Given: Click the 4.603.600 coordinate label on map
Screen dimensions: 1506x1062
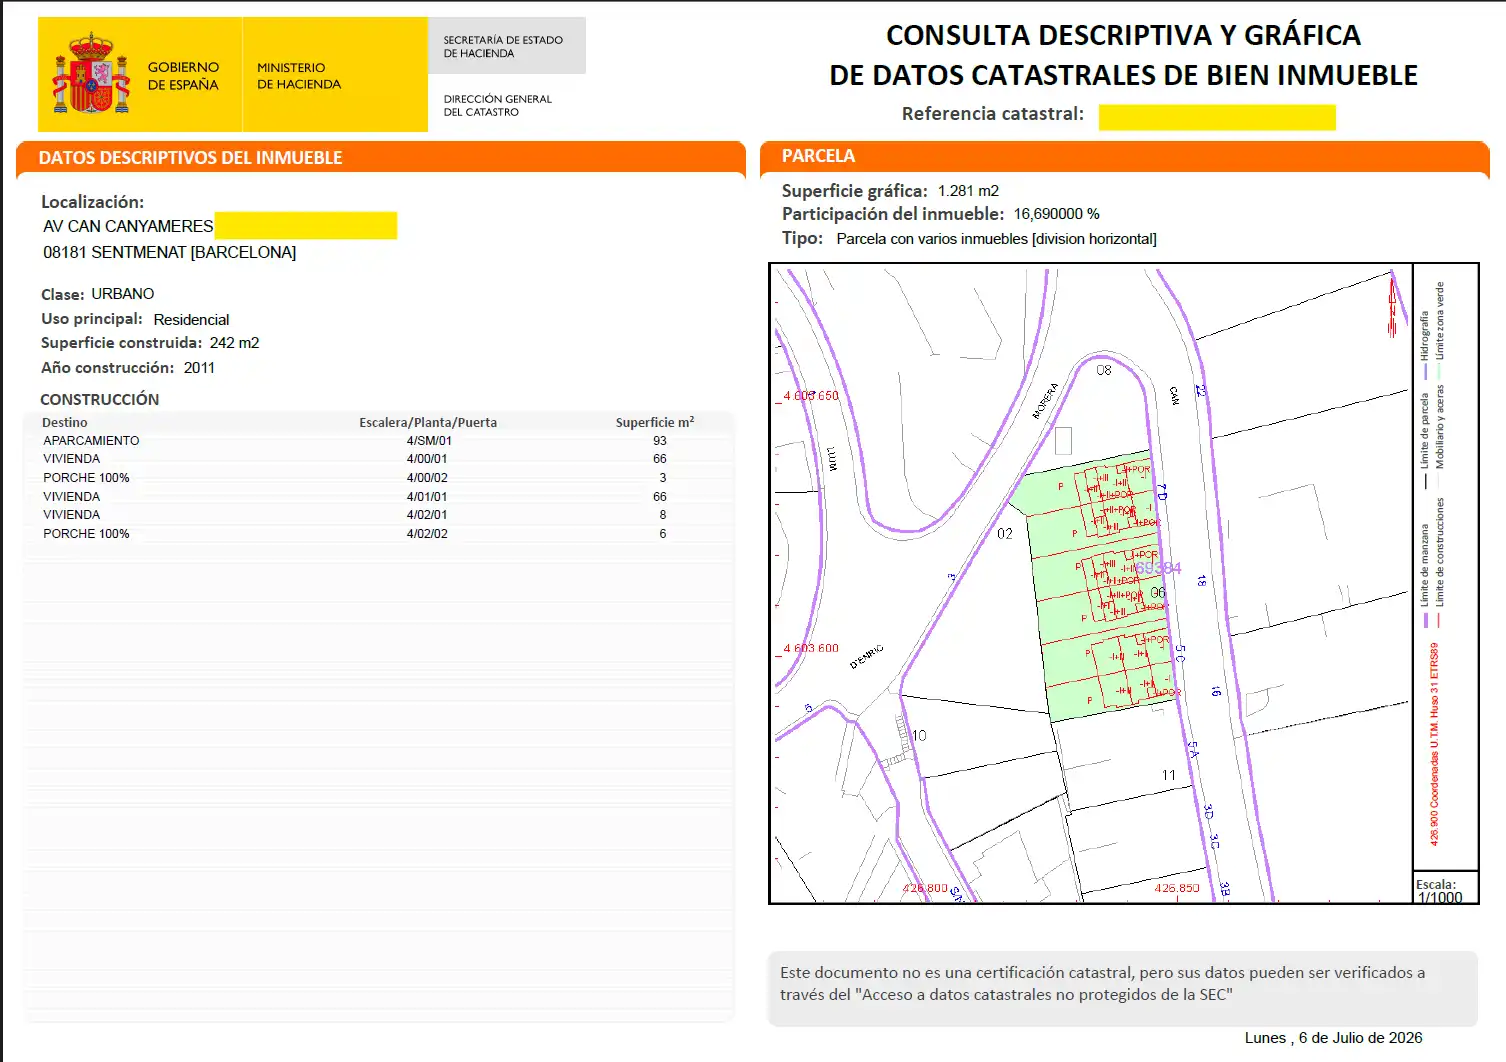Looking at the screenshot, I should (x=811, y=648).
